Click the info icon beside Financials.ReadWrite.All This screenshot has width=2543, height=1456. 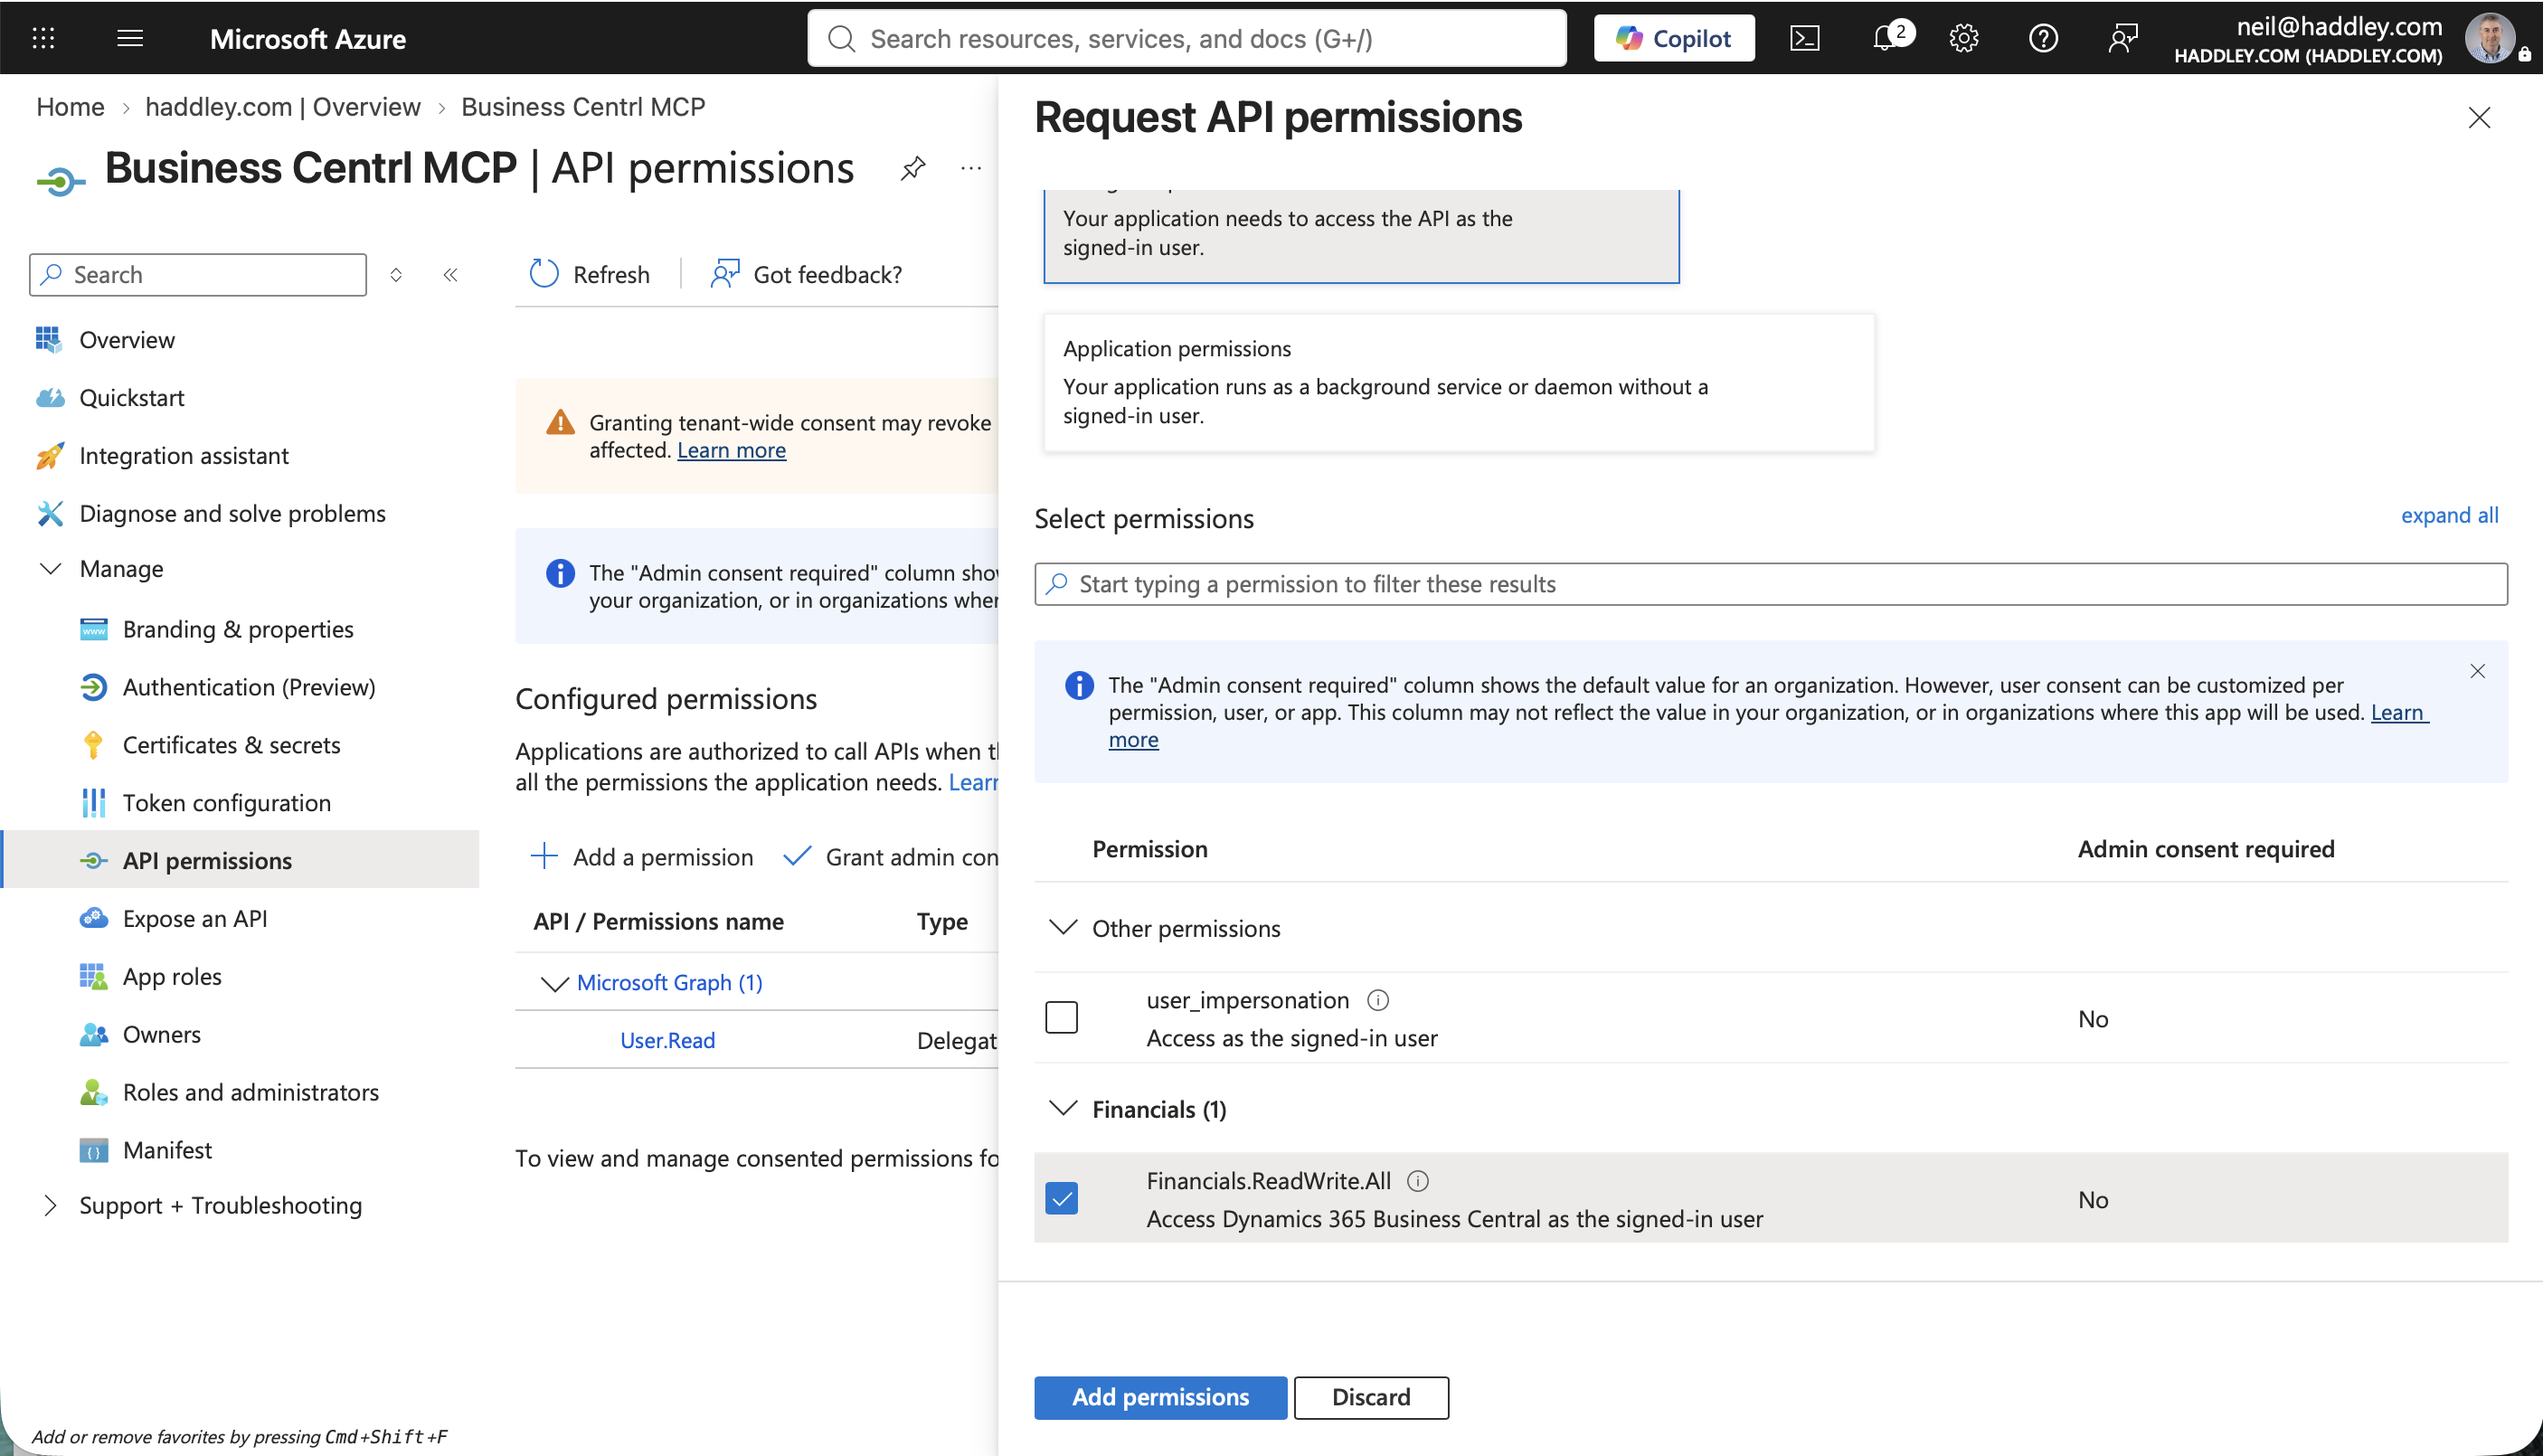coord(1418,1181)
